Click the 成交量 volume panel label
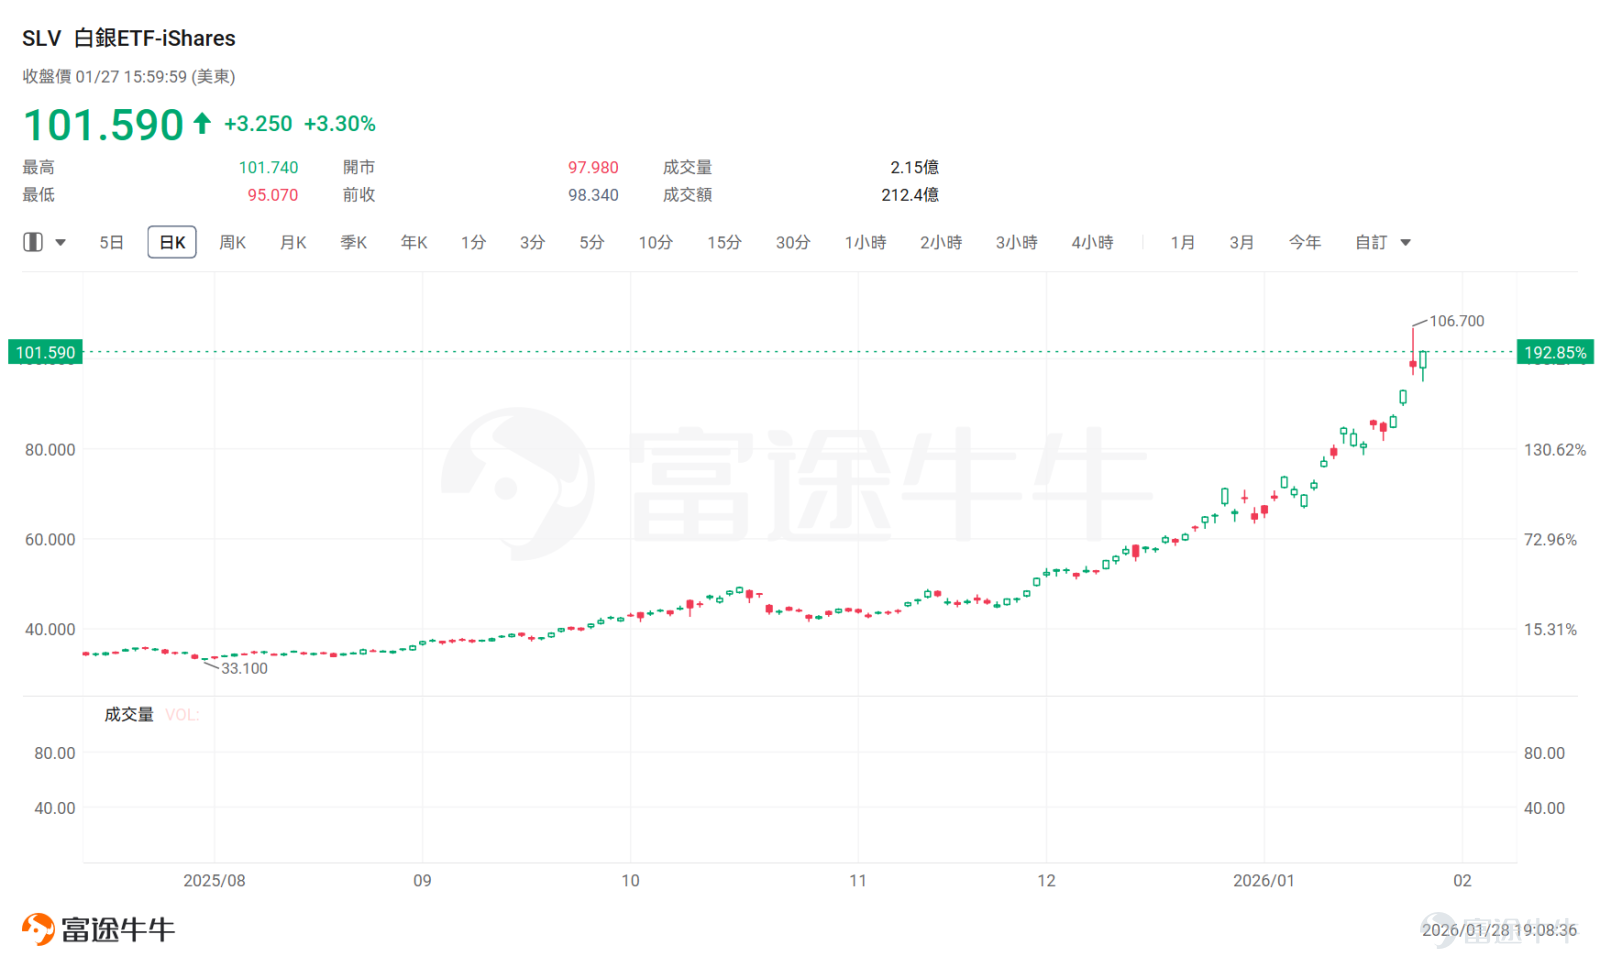Viewport: 1600px width, 967px height. click(x=129, y=714)
